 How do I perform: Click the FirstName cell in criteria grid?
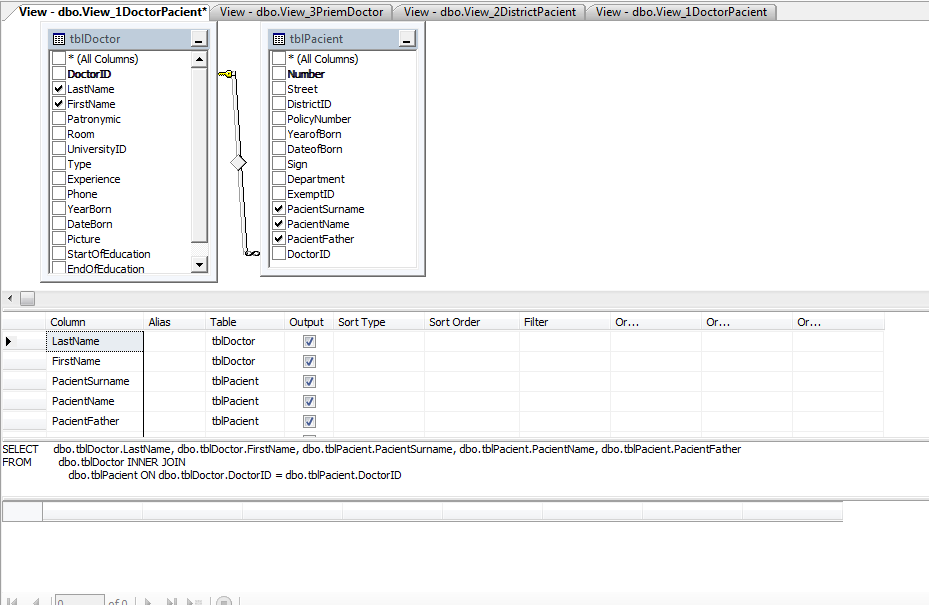[95, 361]
